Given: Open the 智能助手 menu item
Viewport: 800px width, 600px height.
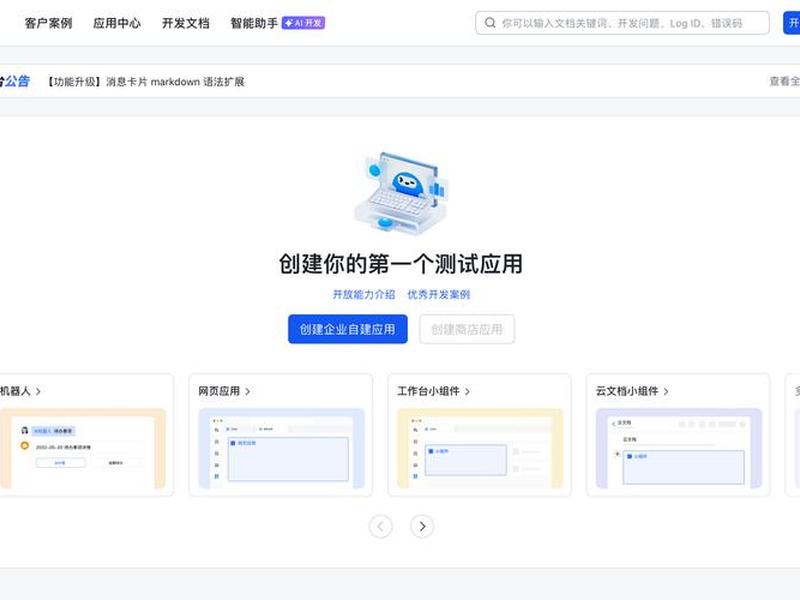Looking at the screenshot, I should pyautogui.click(x=254, y=23).
